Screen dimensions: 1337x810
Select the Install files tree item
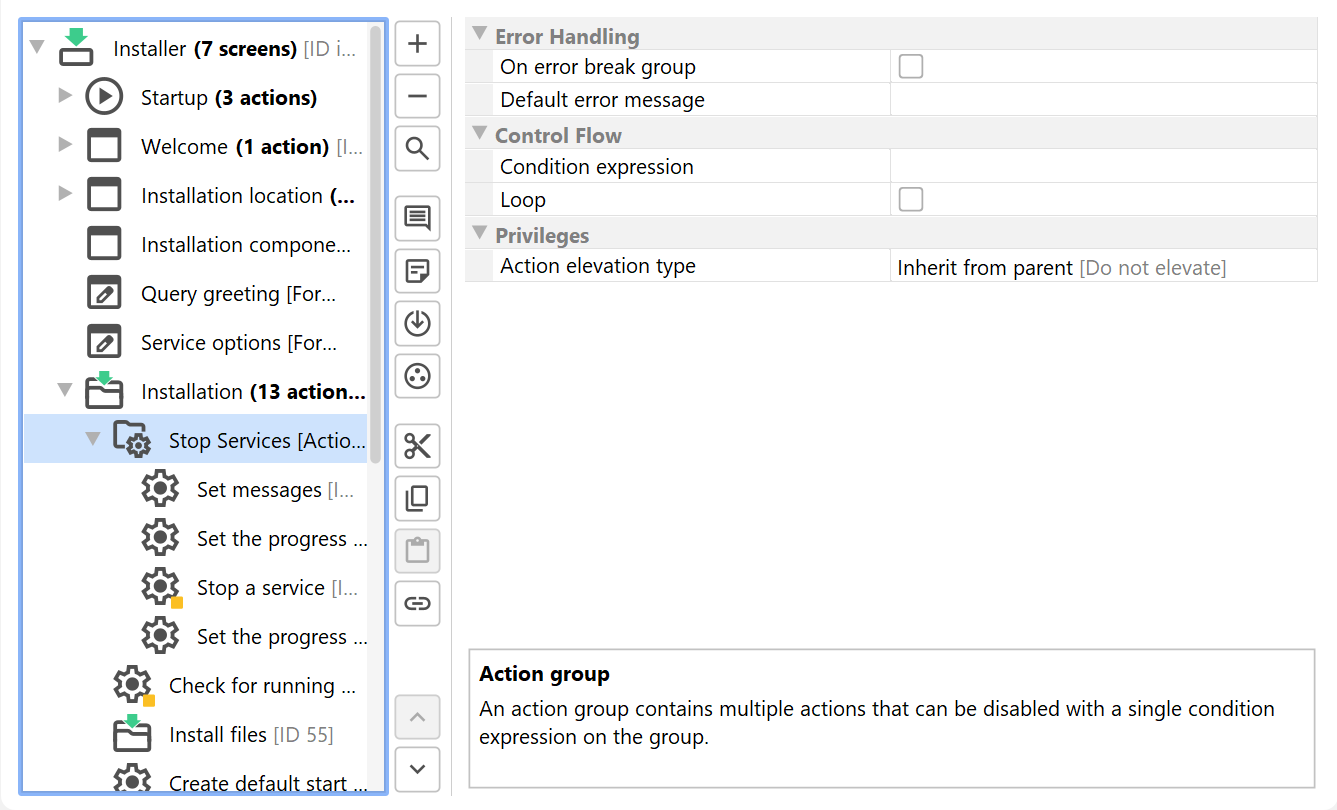[x=218, y=735]
